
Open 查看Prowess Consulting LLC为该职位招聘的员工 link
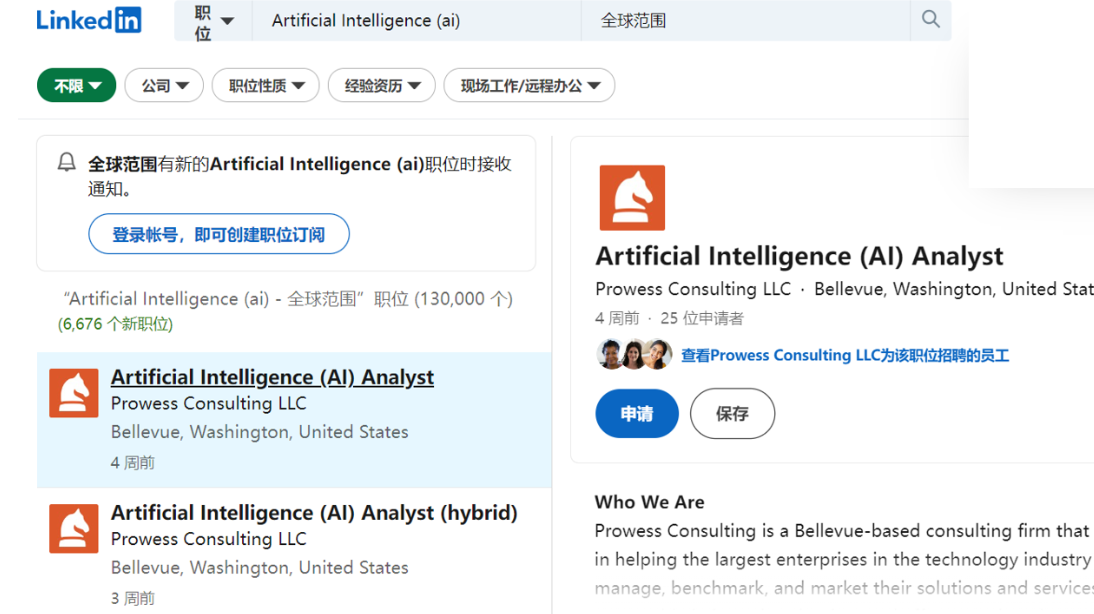(845, 355)
